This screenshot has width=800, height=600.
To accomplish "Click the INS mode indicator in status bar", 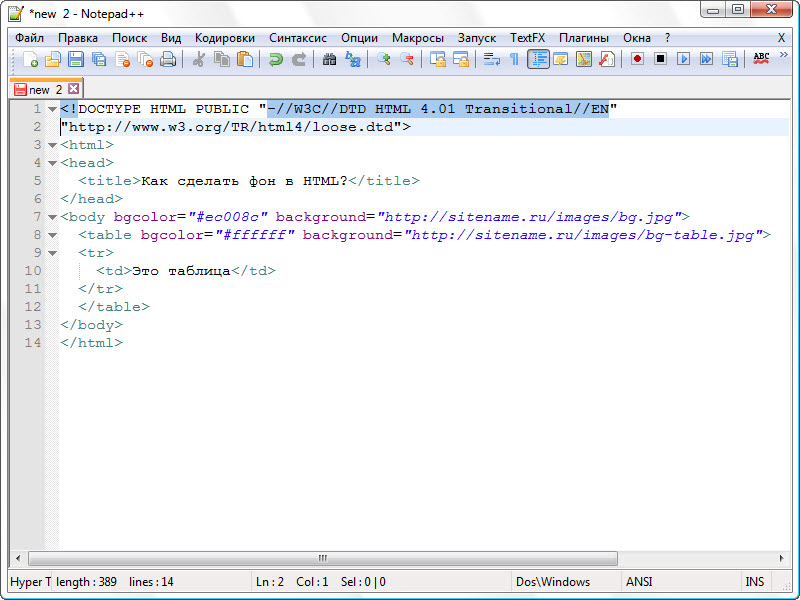I will point(754,582).
